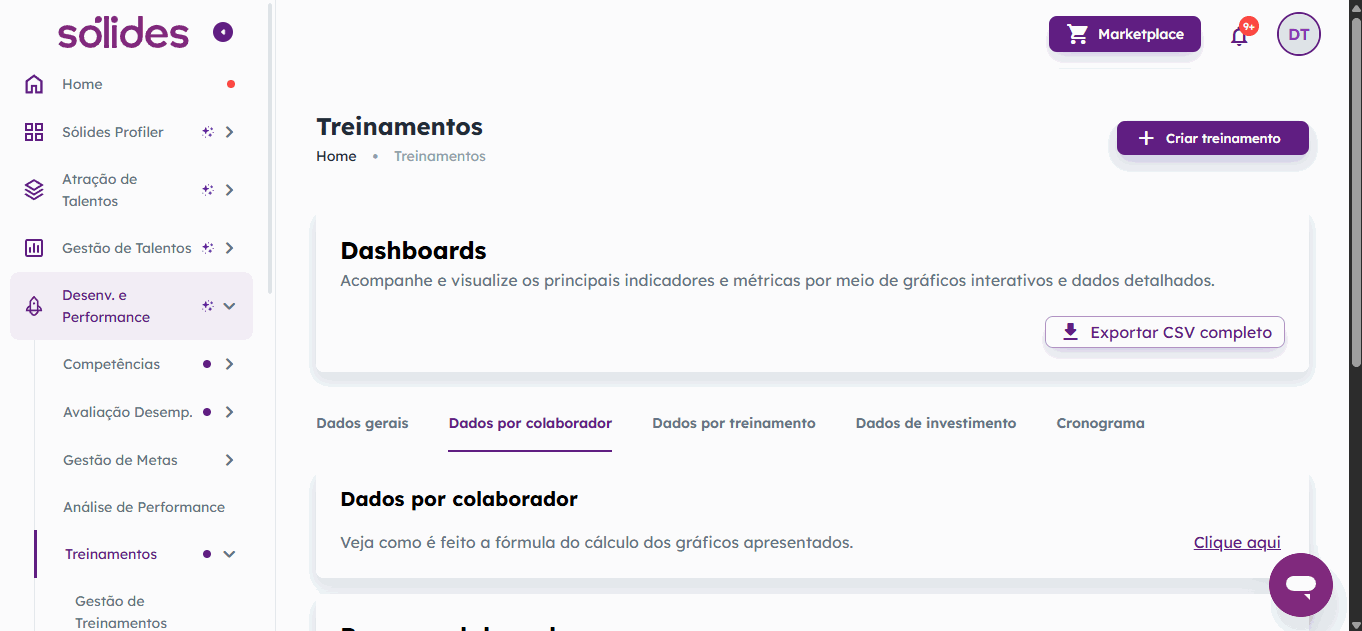Screen dimensions: 1362x631
Task: Expand the Sólides Profiler chevron
Action: click(x=229, y=132)
